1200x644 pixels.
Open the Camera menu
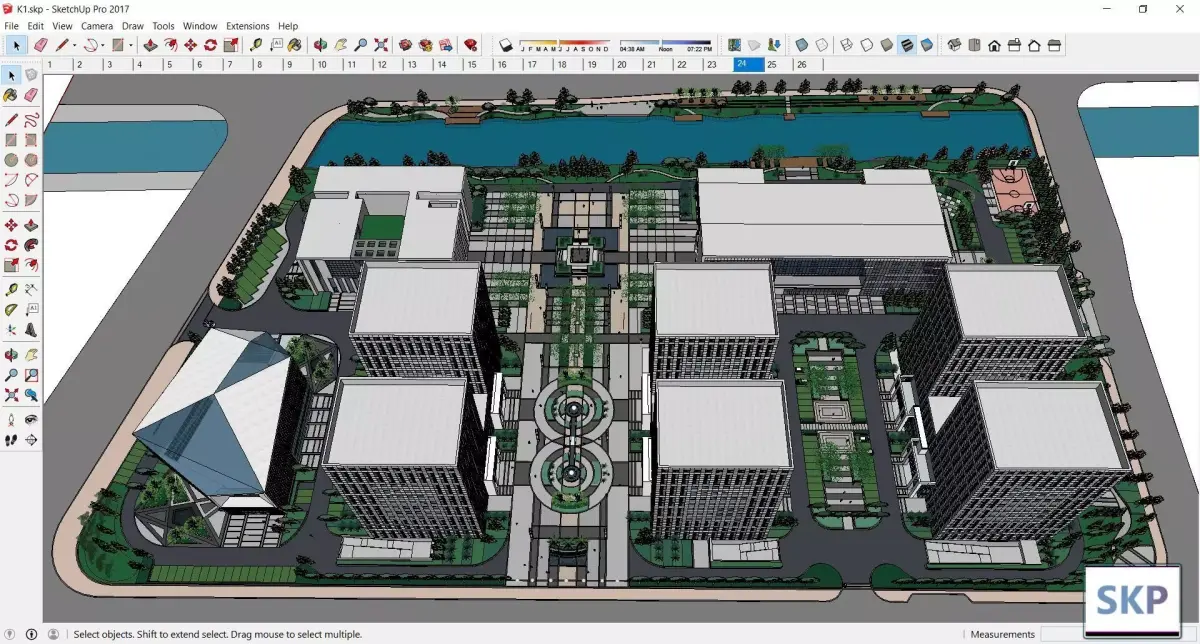(97, 26)
